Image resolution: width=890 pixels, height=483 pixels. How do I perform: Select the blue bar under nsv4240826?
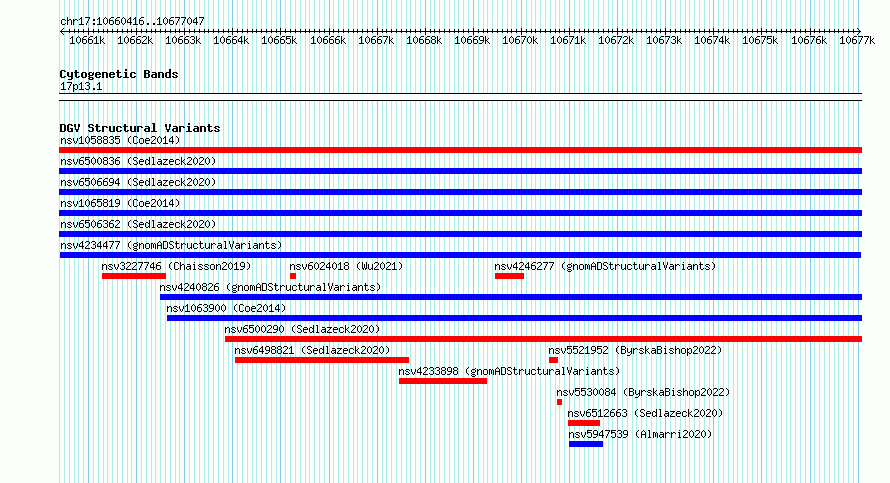(x=511, y=297)
